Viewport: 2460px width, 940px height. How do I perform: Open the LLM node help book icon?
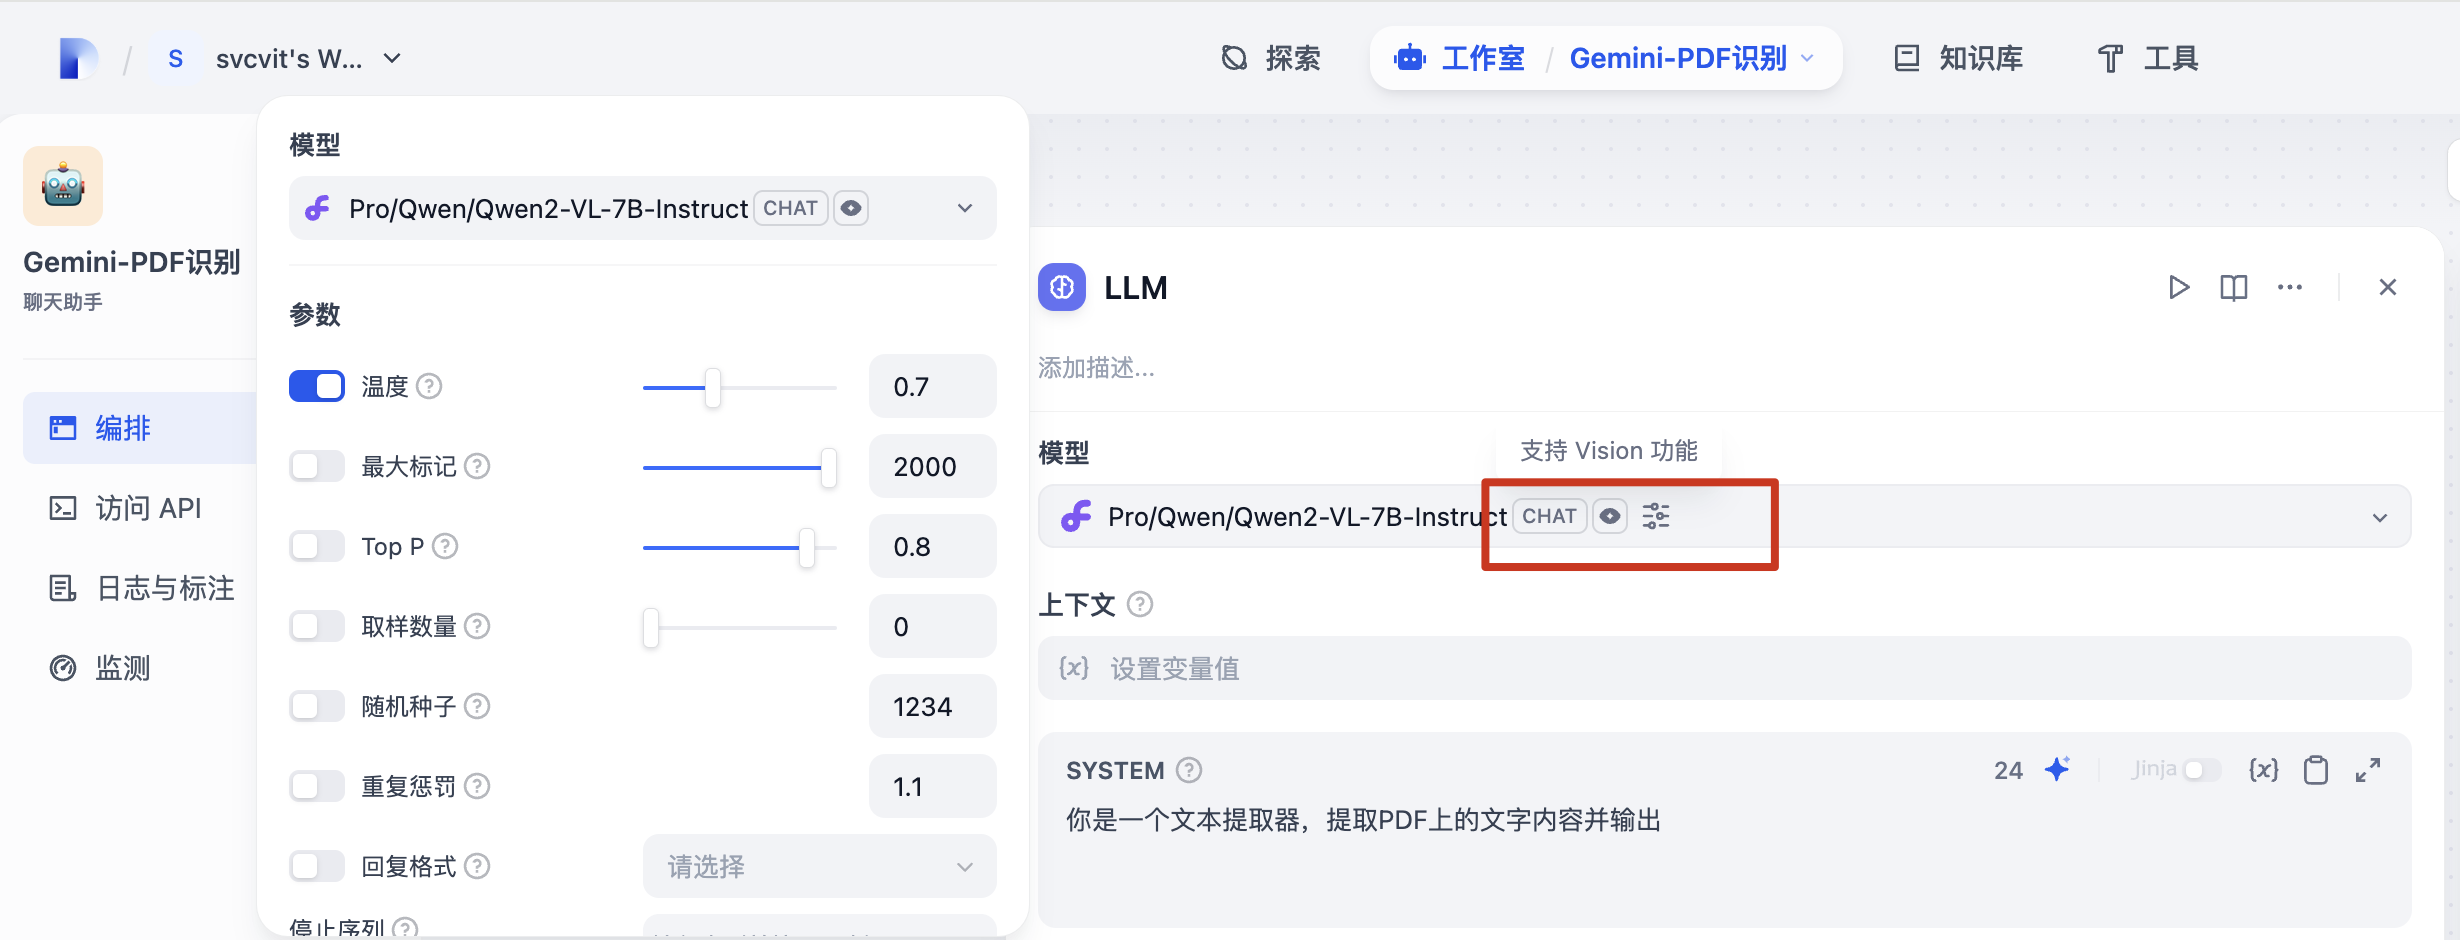coord(2233,288)
